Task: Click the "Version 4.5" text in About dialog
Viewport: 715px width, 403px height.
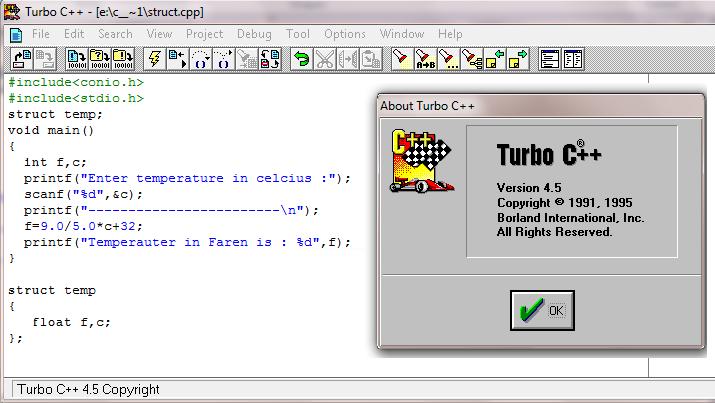Action: [x=529, y=188]
